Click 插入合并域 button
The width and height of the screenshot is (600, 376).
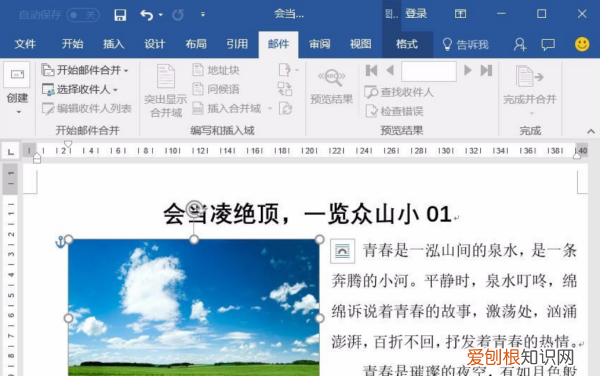[227, 109]
